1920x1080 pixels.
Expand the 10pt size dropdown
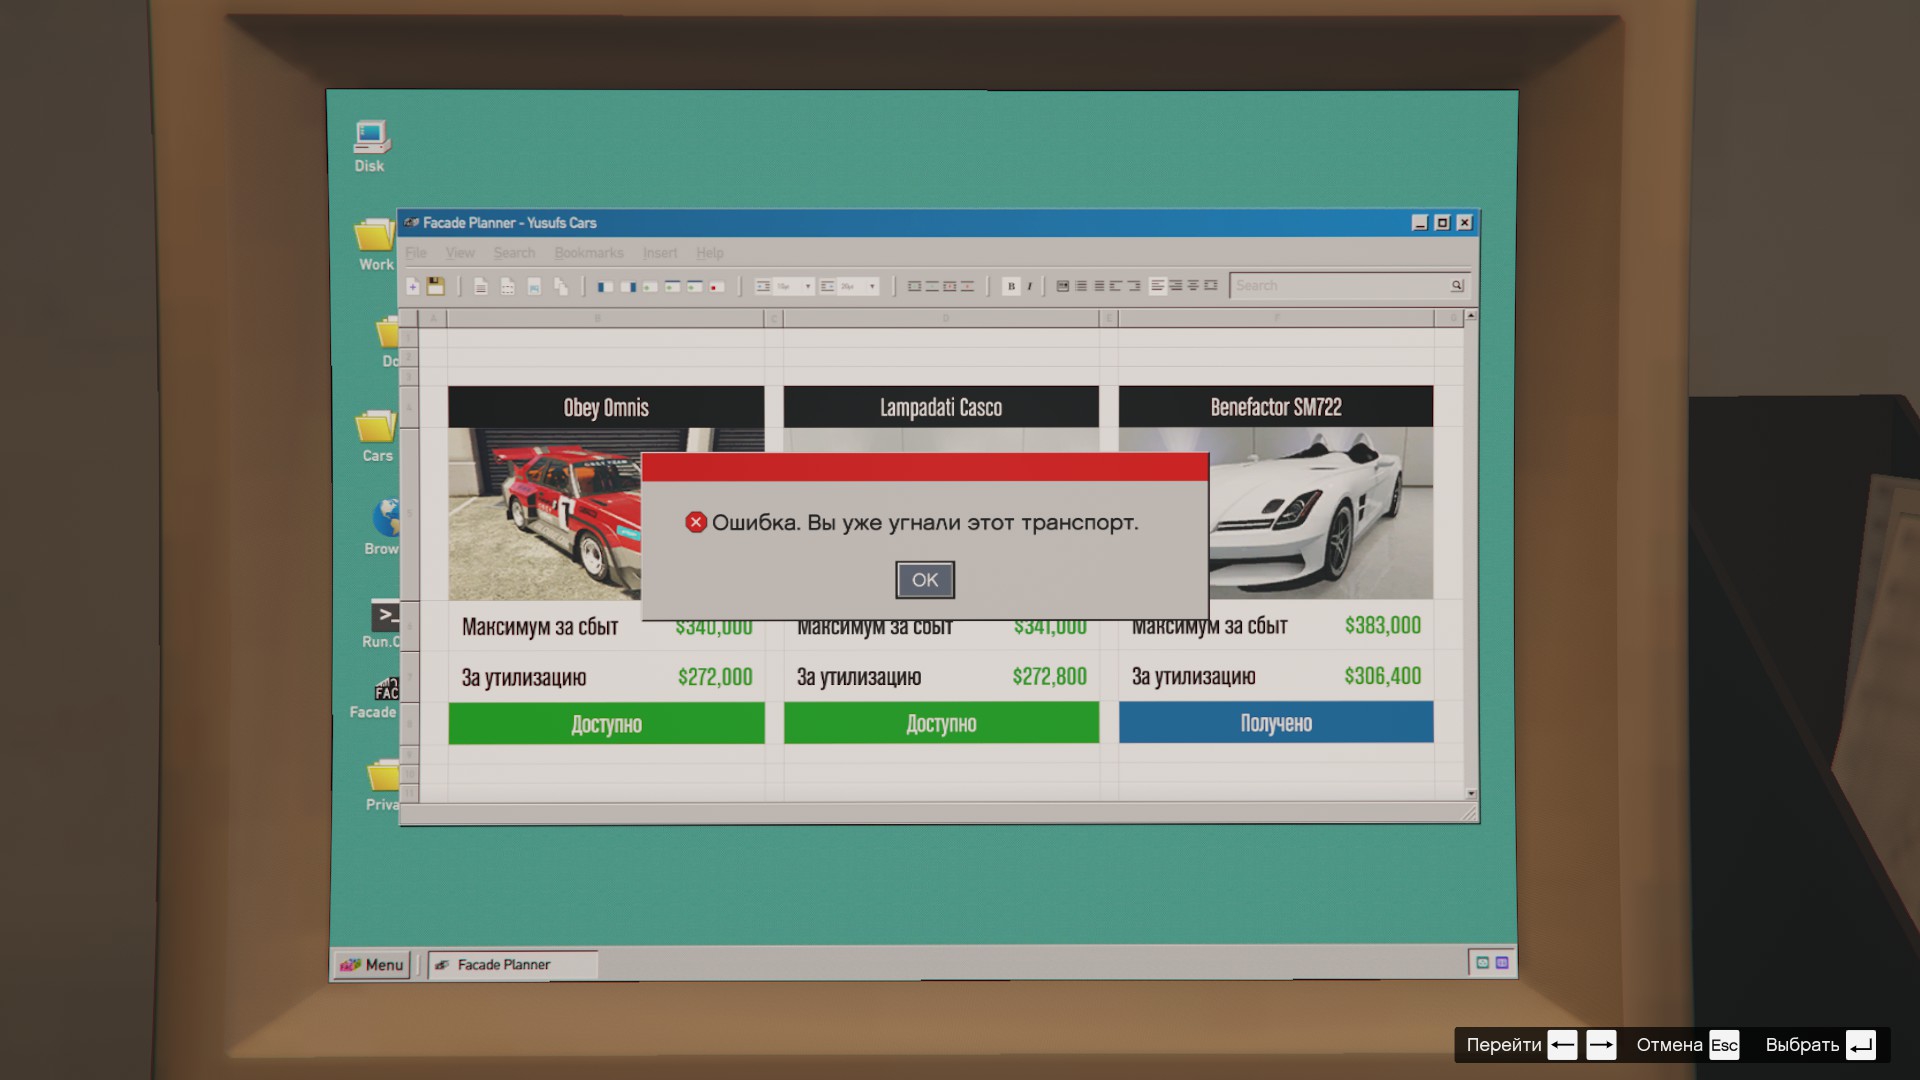(x=808, y=286)
